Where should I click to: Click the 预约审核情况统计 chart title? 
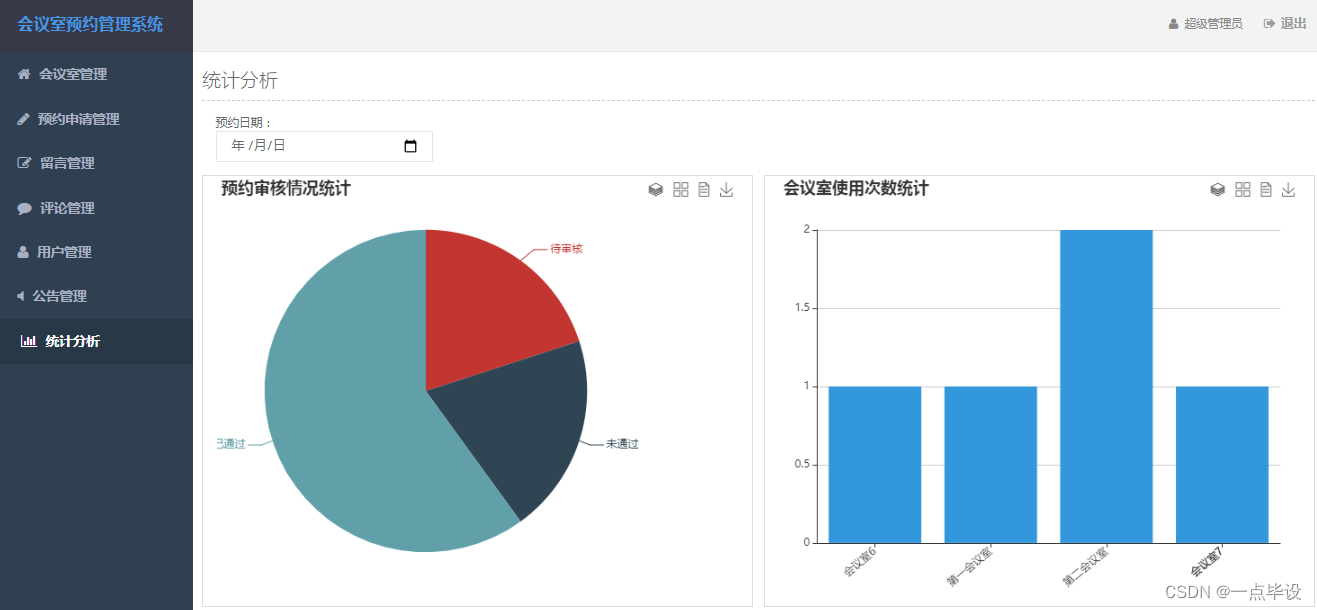tap(286, 188)
